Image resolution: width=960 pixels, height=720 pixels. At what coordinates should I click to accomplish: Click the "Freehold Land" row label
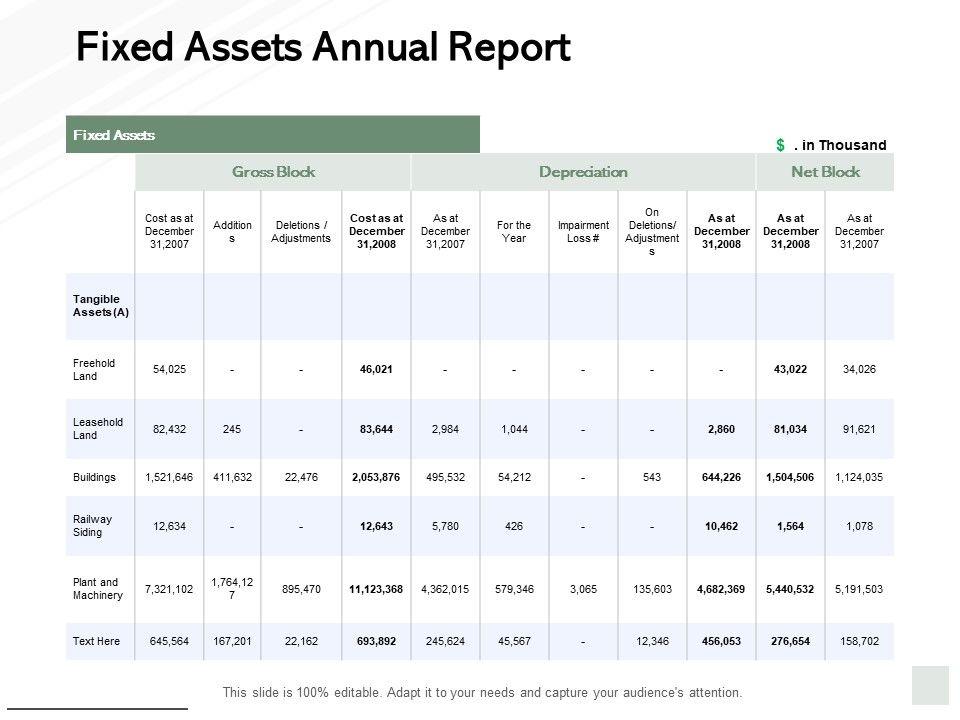click(94, 369)
